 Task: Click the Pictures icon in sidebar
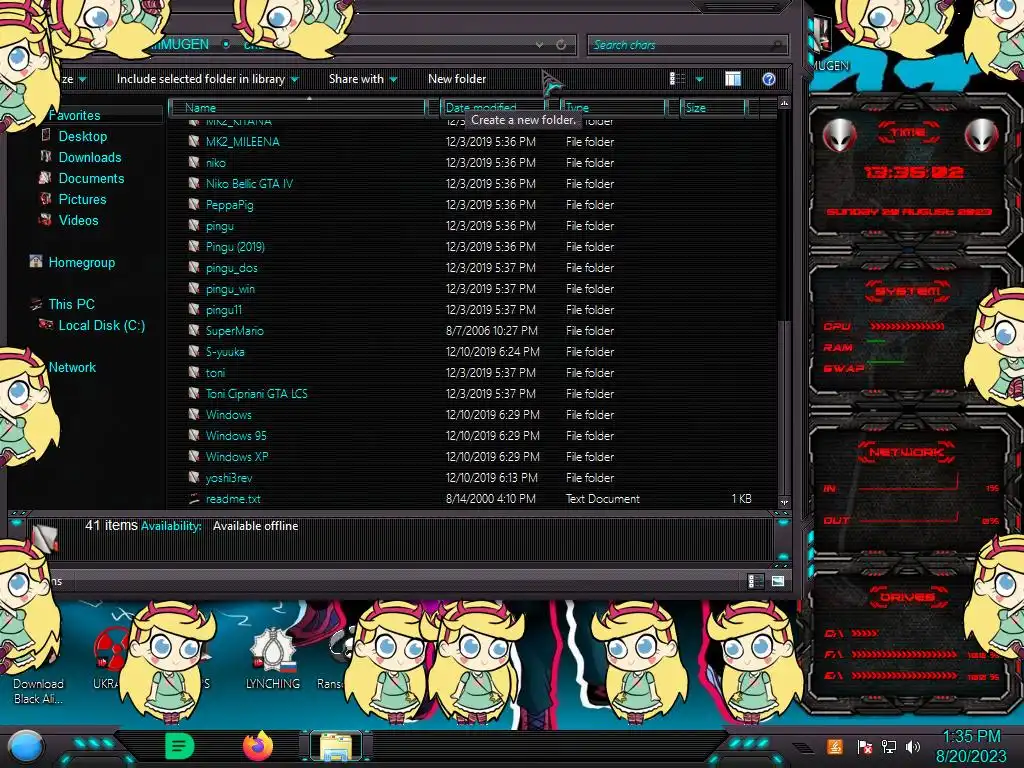tap(46, 199)
